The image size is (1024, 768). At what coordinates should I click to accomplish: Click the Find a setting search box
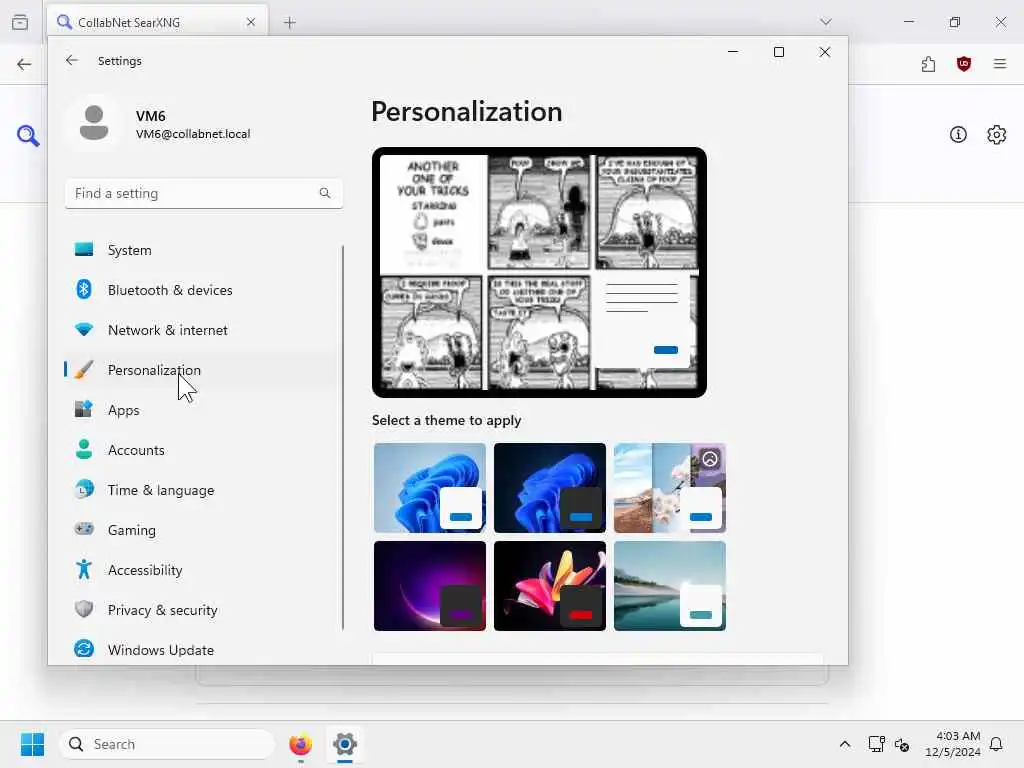[204, 193]
